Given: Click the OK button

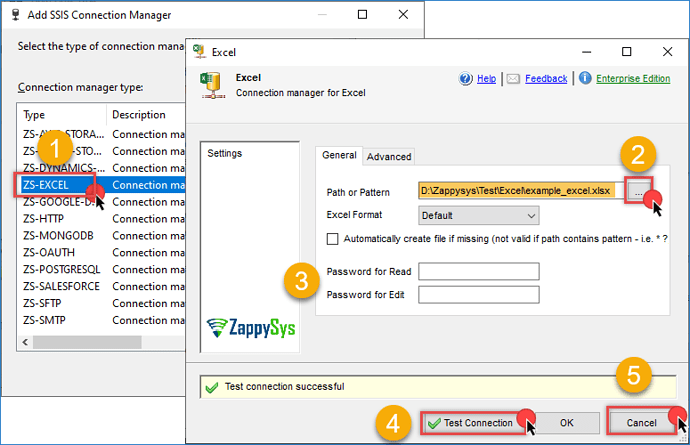Looking at the screenshot, I should point(566,422).
